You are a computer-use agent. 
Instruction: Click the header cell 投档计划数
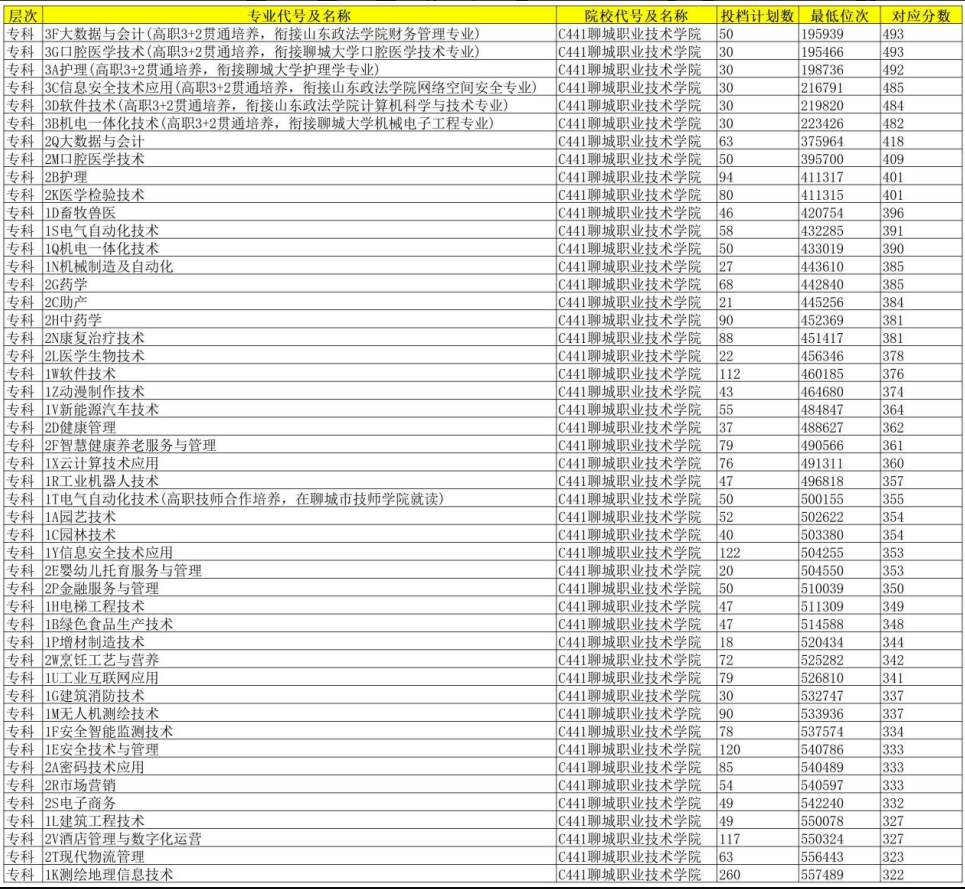(x=758, y=16)
